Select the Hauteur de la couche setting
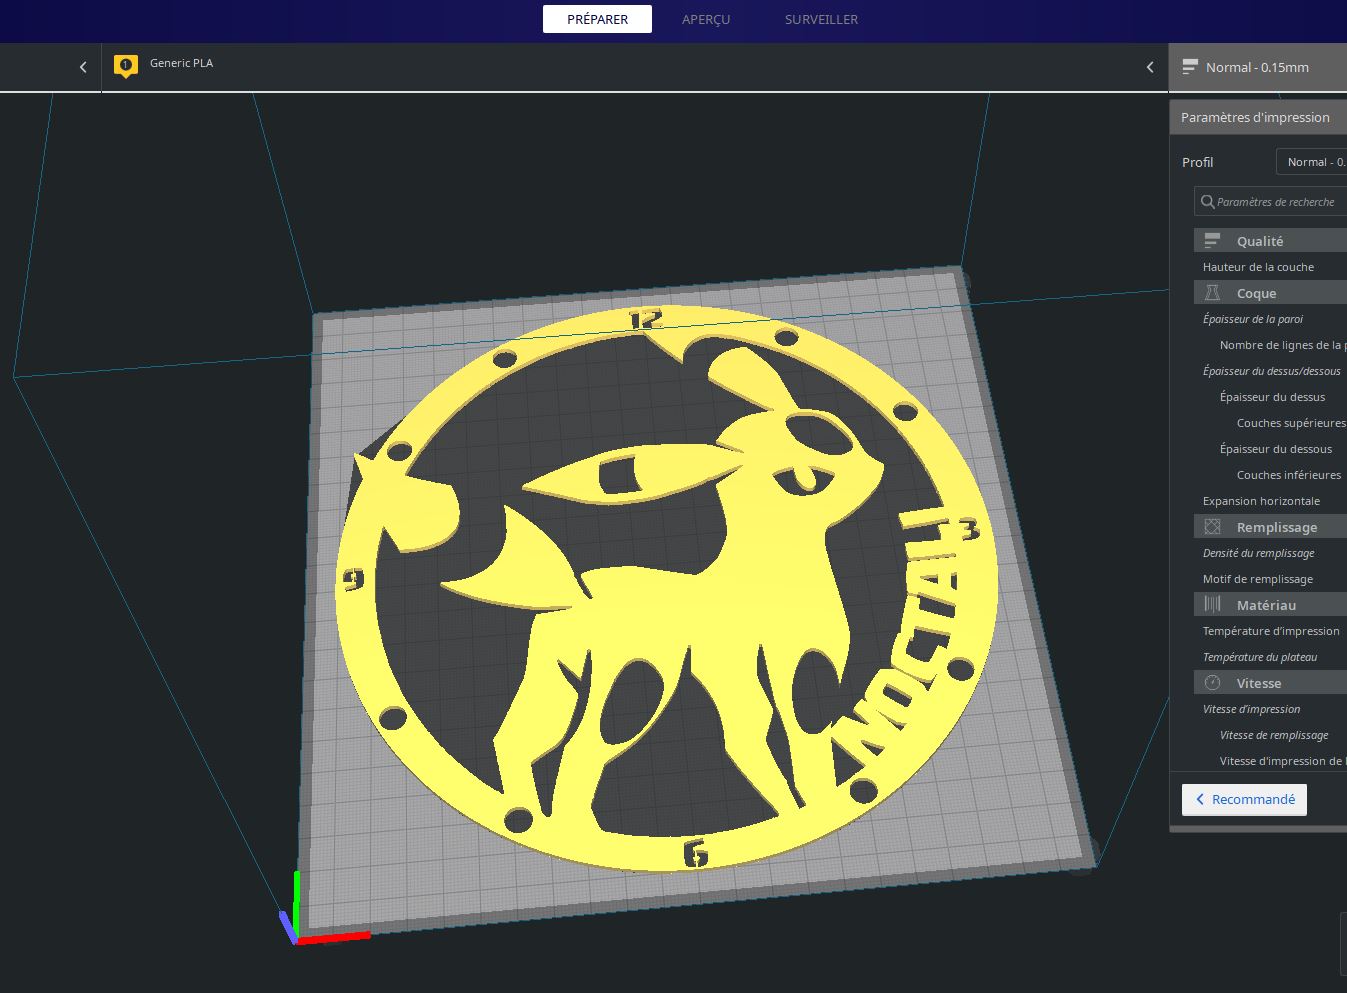 coord(1257,266)
